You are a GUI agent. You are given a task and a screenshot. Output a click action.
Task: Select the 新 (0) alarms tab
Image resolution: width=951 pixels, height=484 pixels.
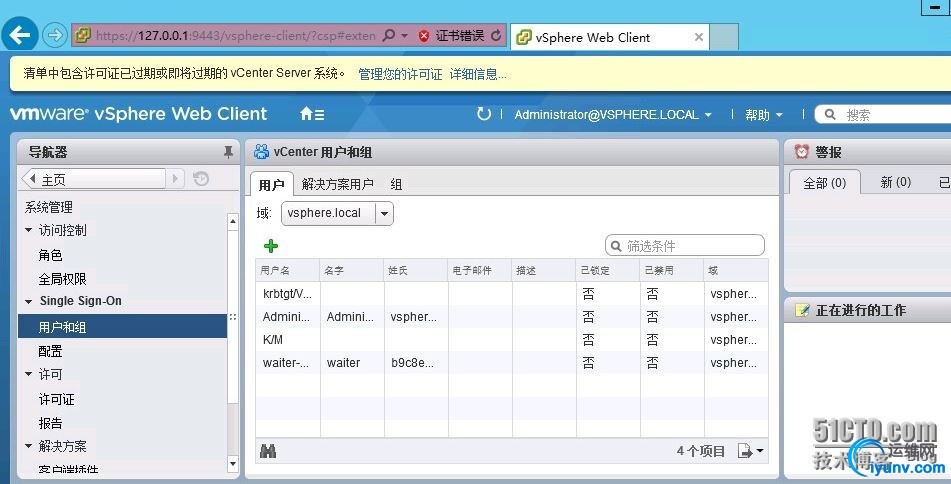(896, 182)
